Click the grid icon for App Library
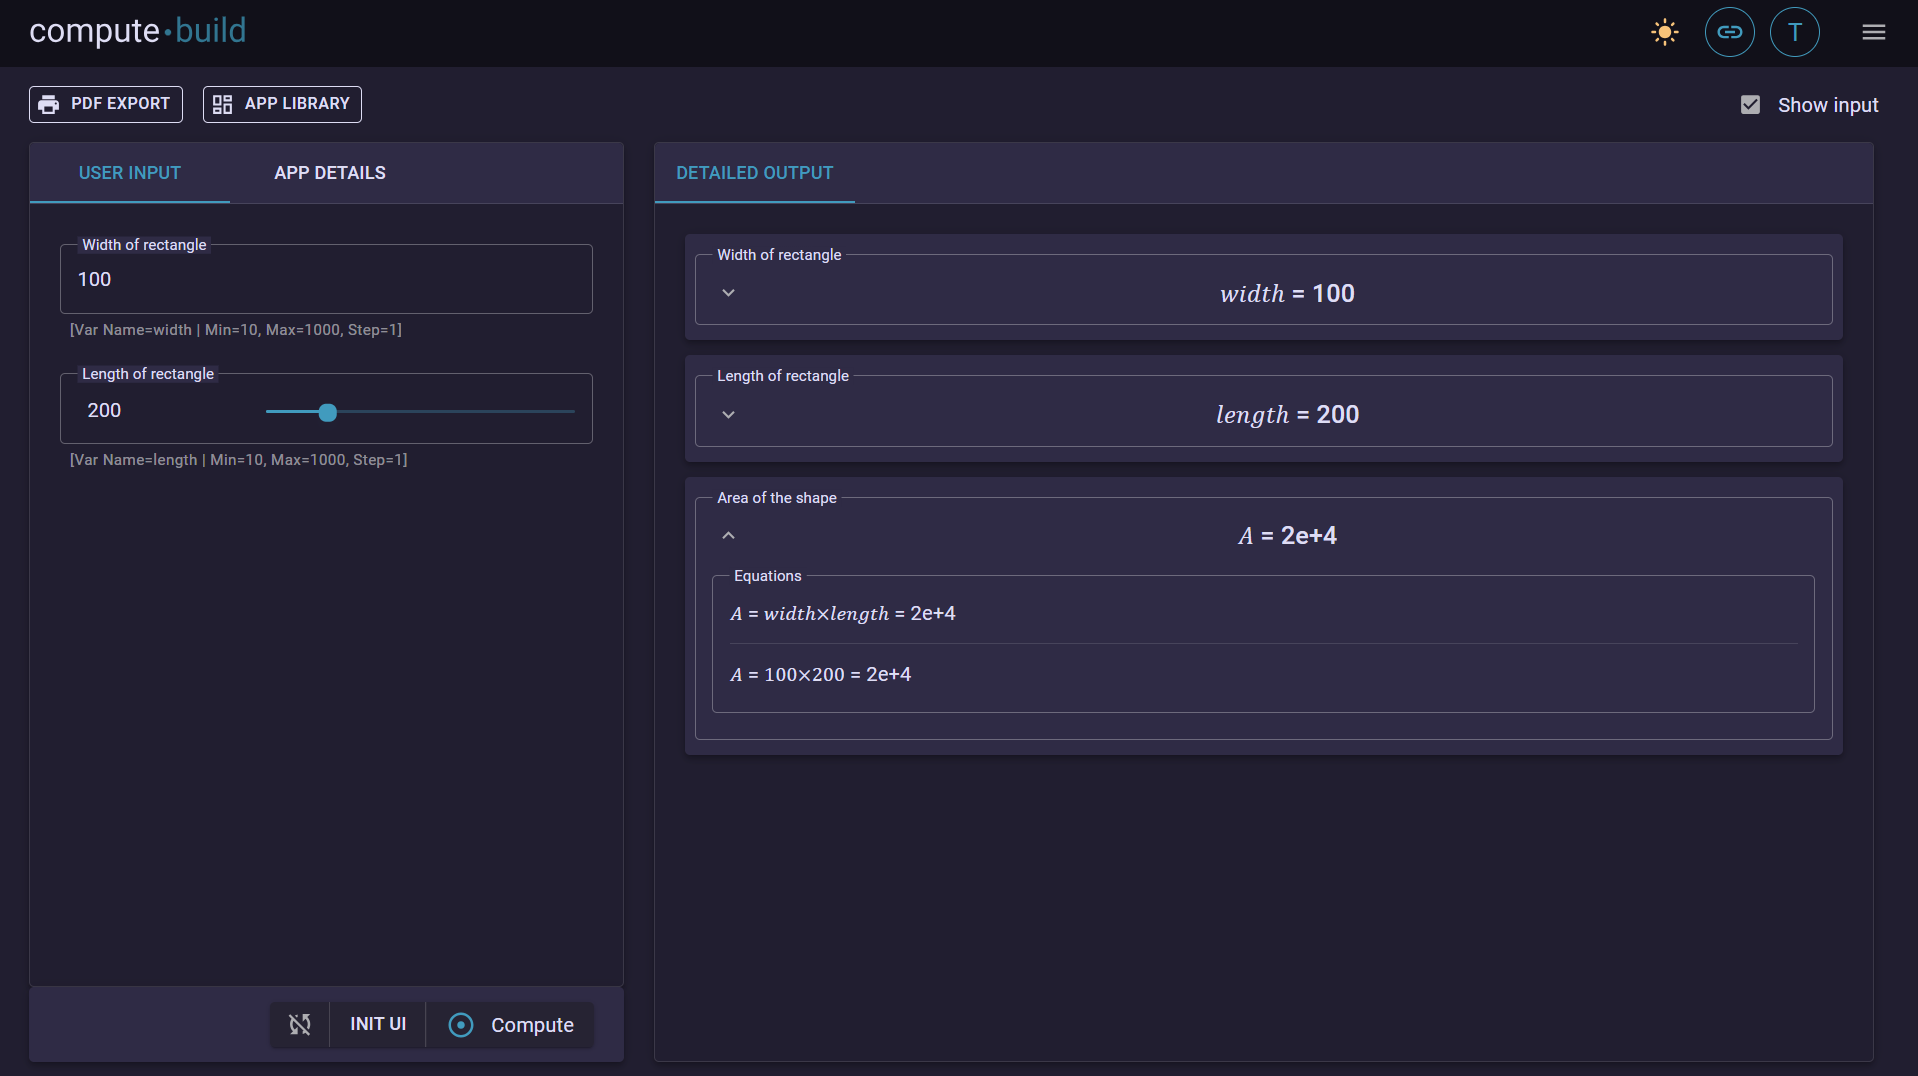 tap(222, 104)
